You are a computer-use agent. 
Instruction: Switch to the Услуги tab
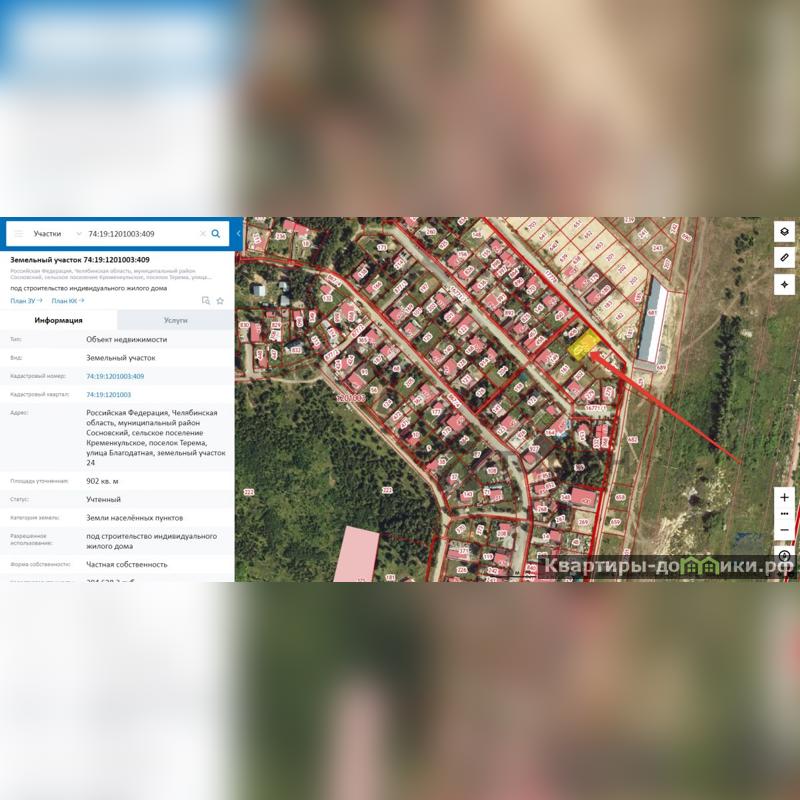(x=175, y=320)
